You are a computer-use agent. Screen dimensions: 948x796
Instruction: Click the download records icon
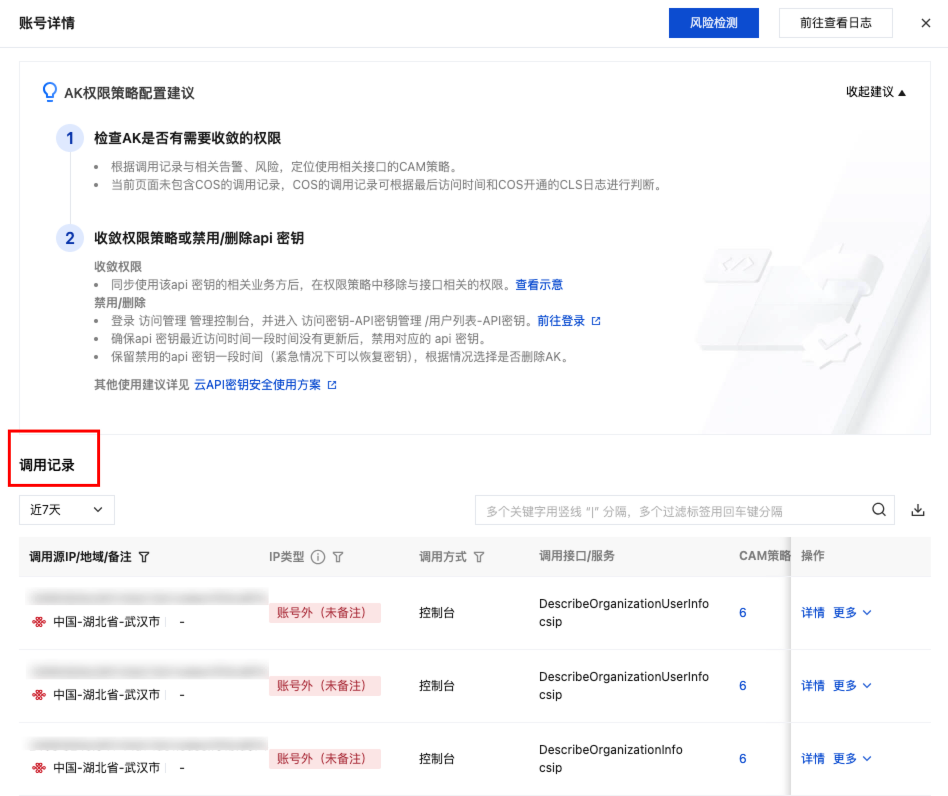pyautogui.click(x=918, y=510)
